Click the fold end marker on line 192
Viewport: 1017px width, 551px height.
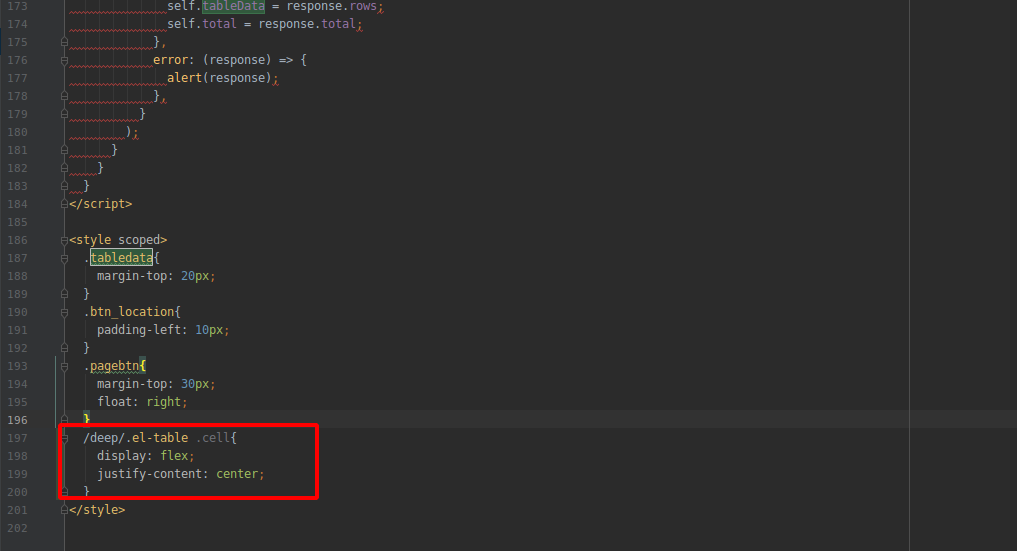point(64,348)
